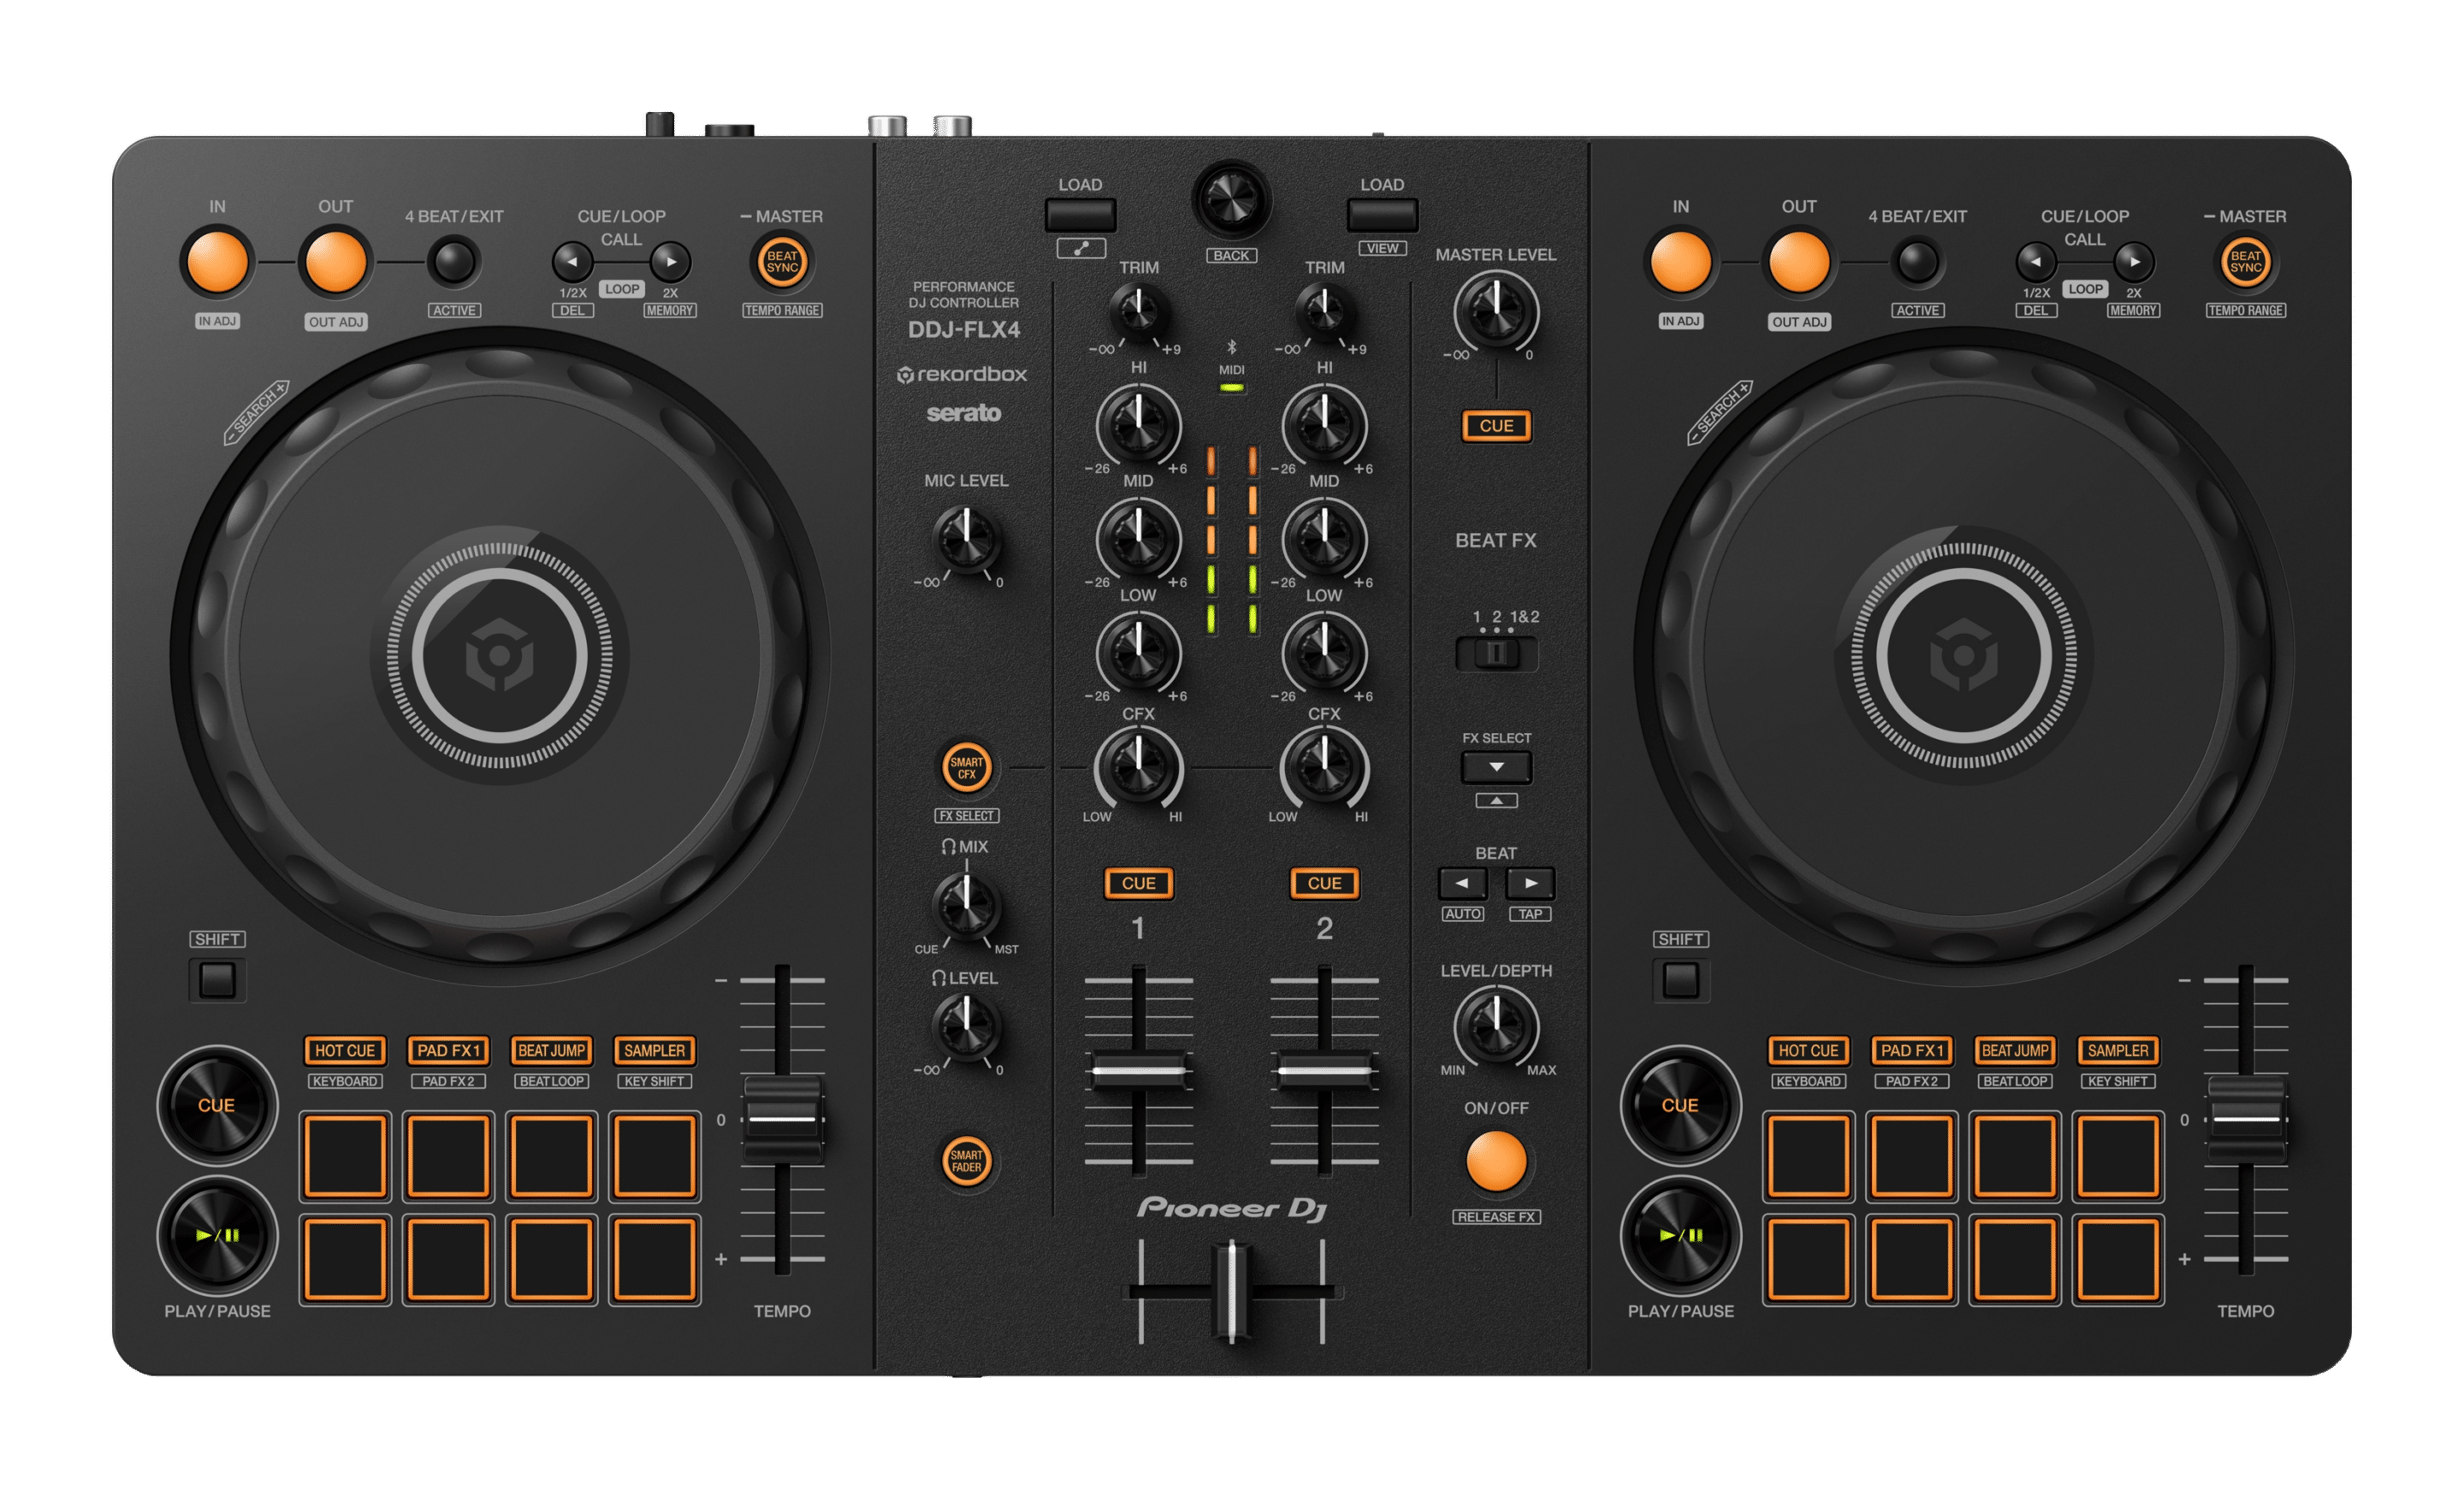The image size is (2464, 1490).
Task: Click channel 1 CFX filter knob
Action: (1138, 768)
